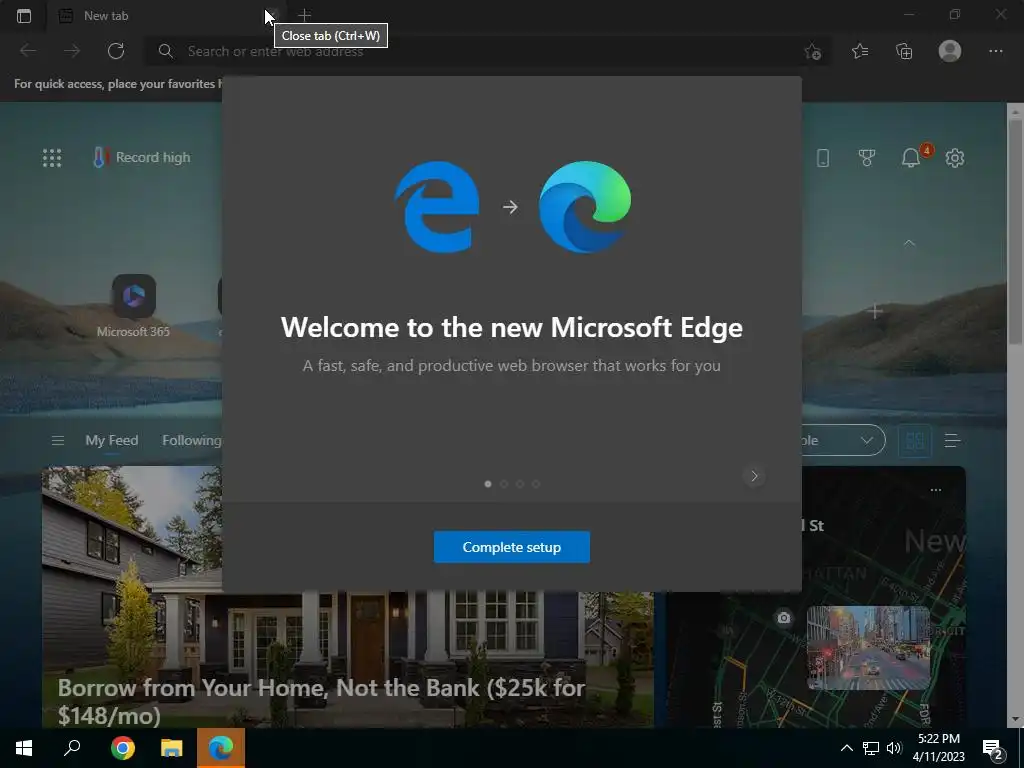Launch Google Chrome from taskbar
The height and width of the screenshot is (768, 1024).
pyautogui.click(x=123, y=748)
